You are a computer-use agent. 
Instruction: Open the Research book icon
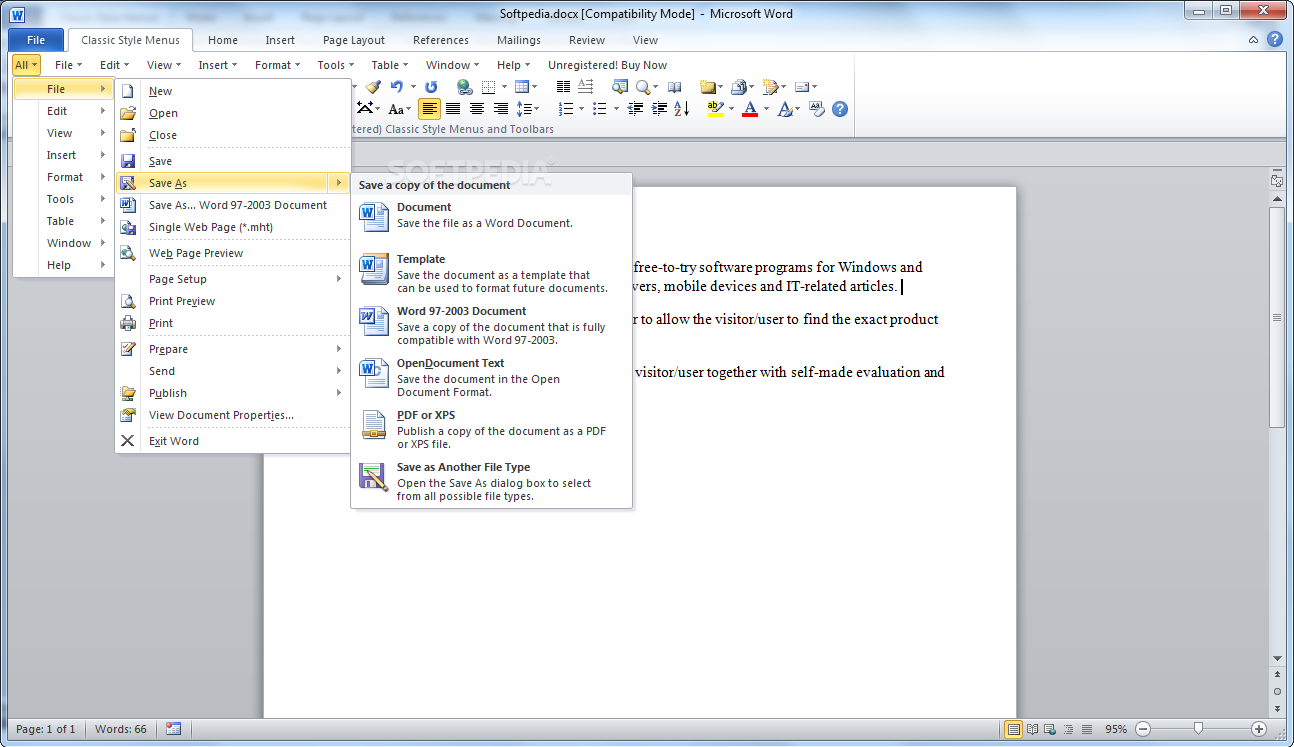(x=675, y=87)
